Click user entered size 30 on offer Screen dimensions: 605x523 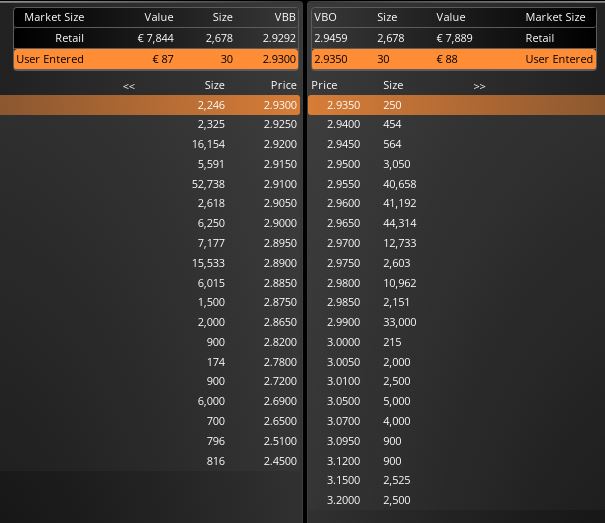(x=383, y=59)
